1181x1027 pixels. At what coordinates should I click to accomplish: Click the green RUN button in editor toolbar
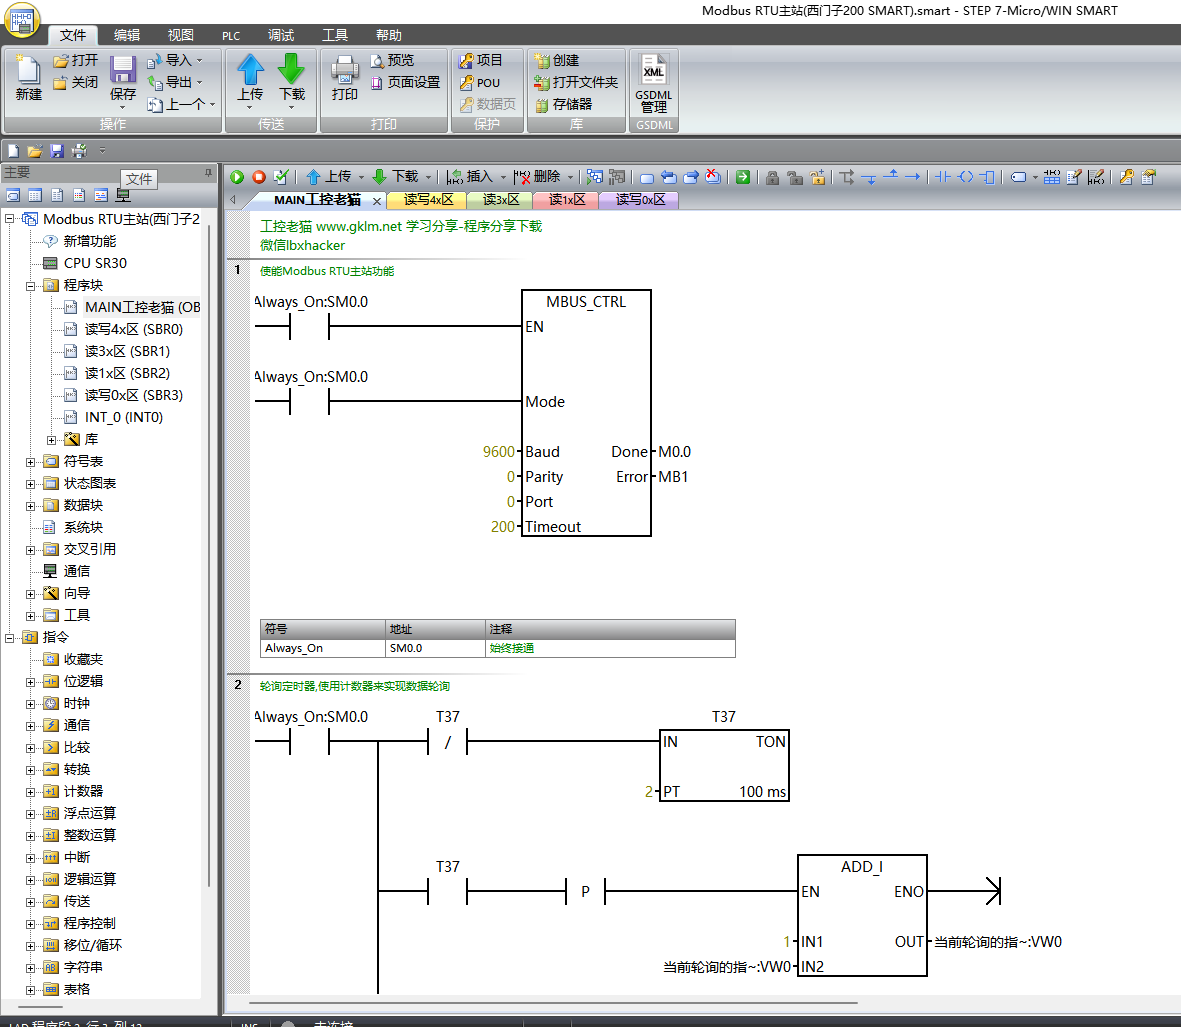(x=237, y=177)
